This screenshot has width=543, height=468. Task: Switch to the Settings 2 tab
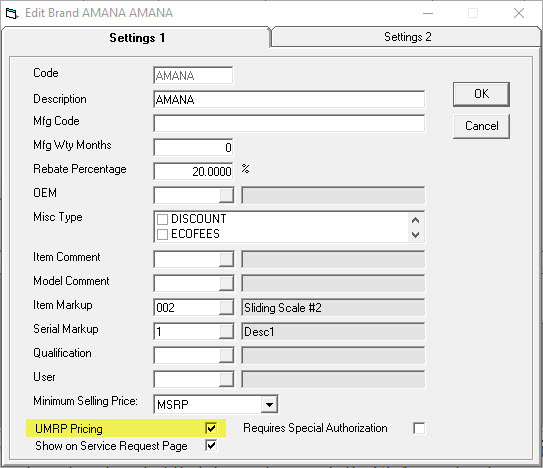[407, 37]
